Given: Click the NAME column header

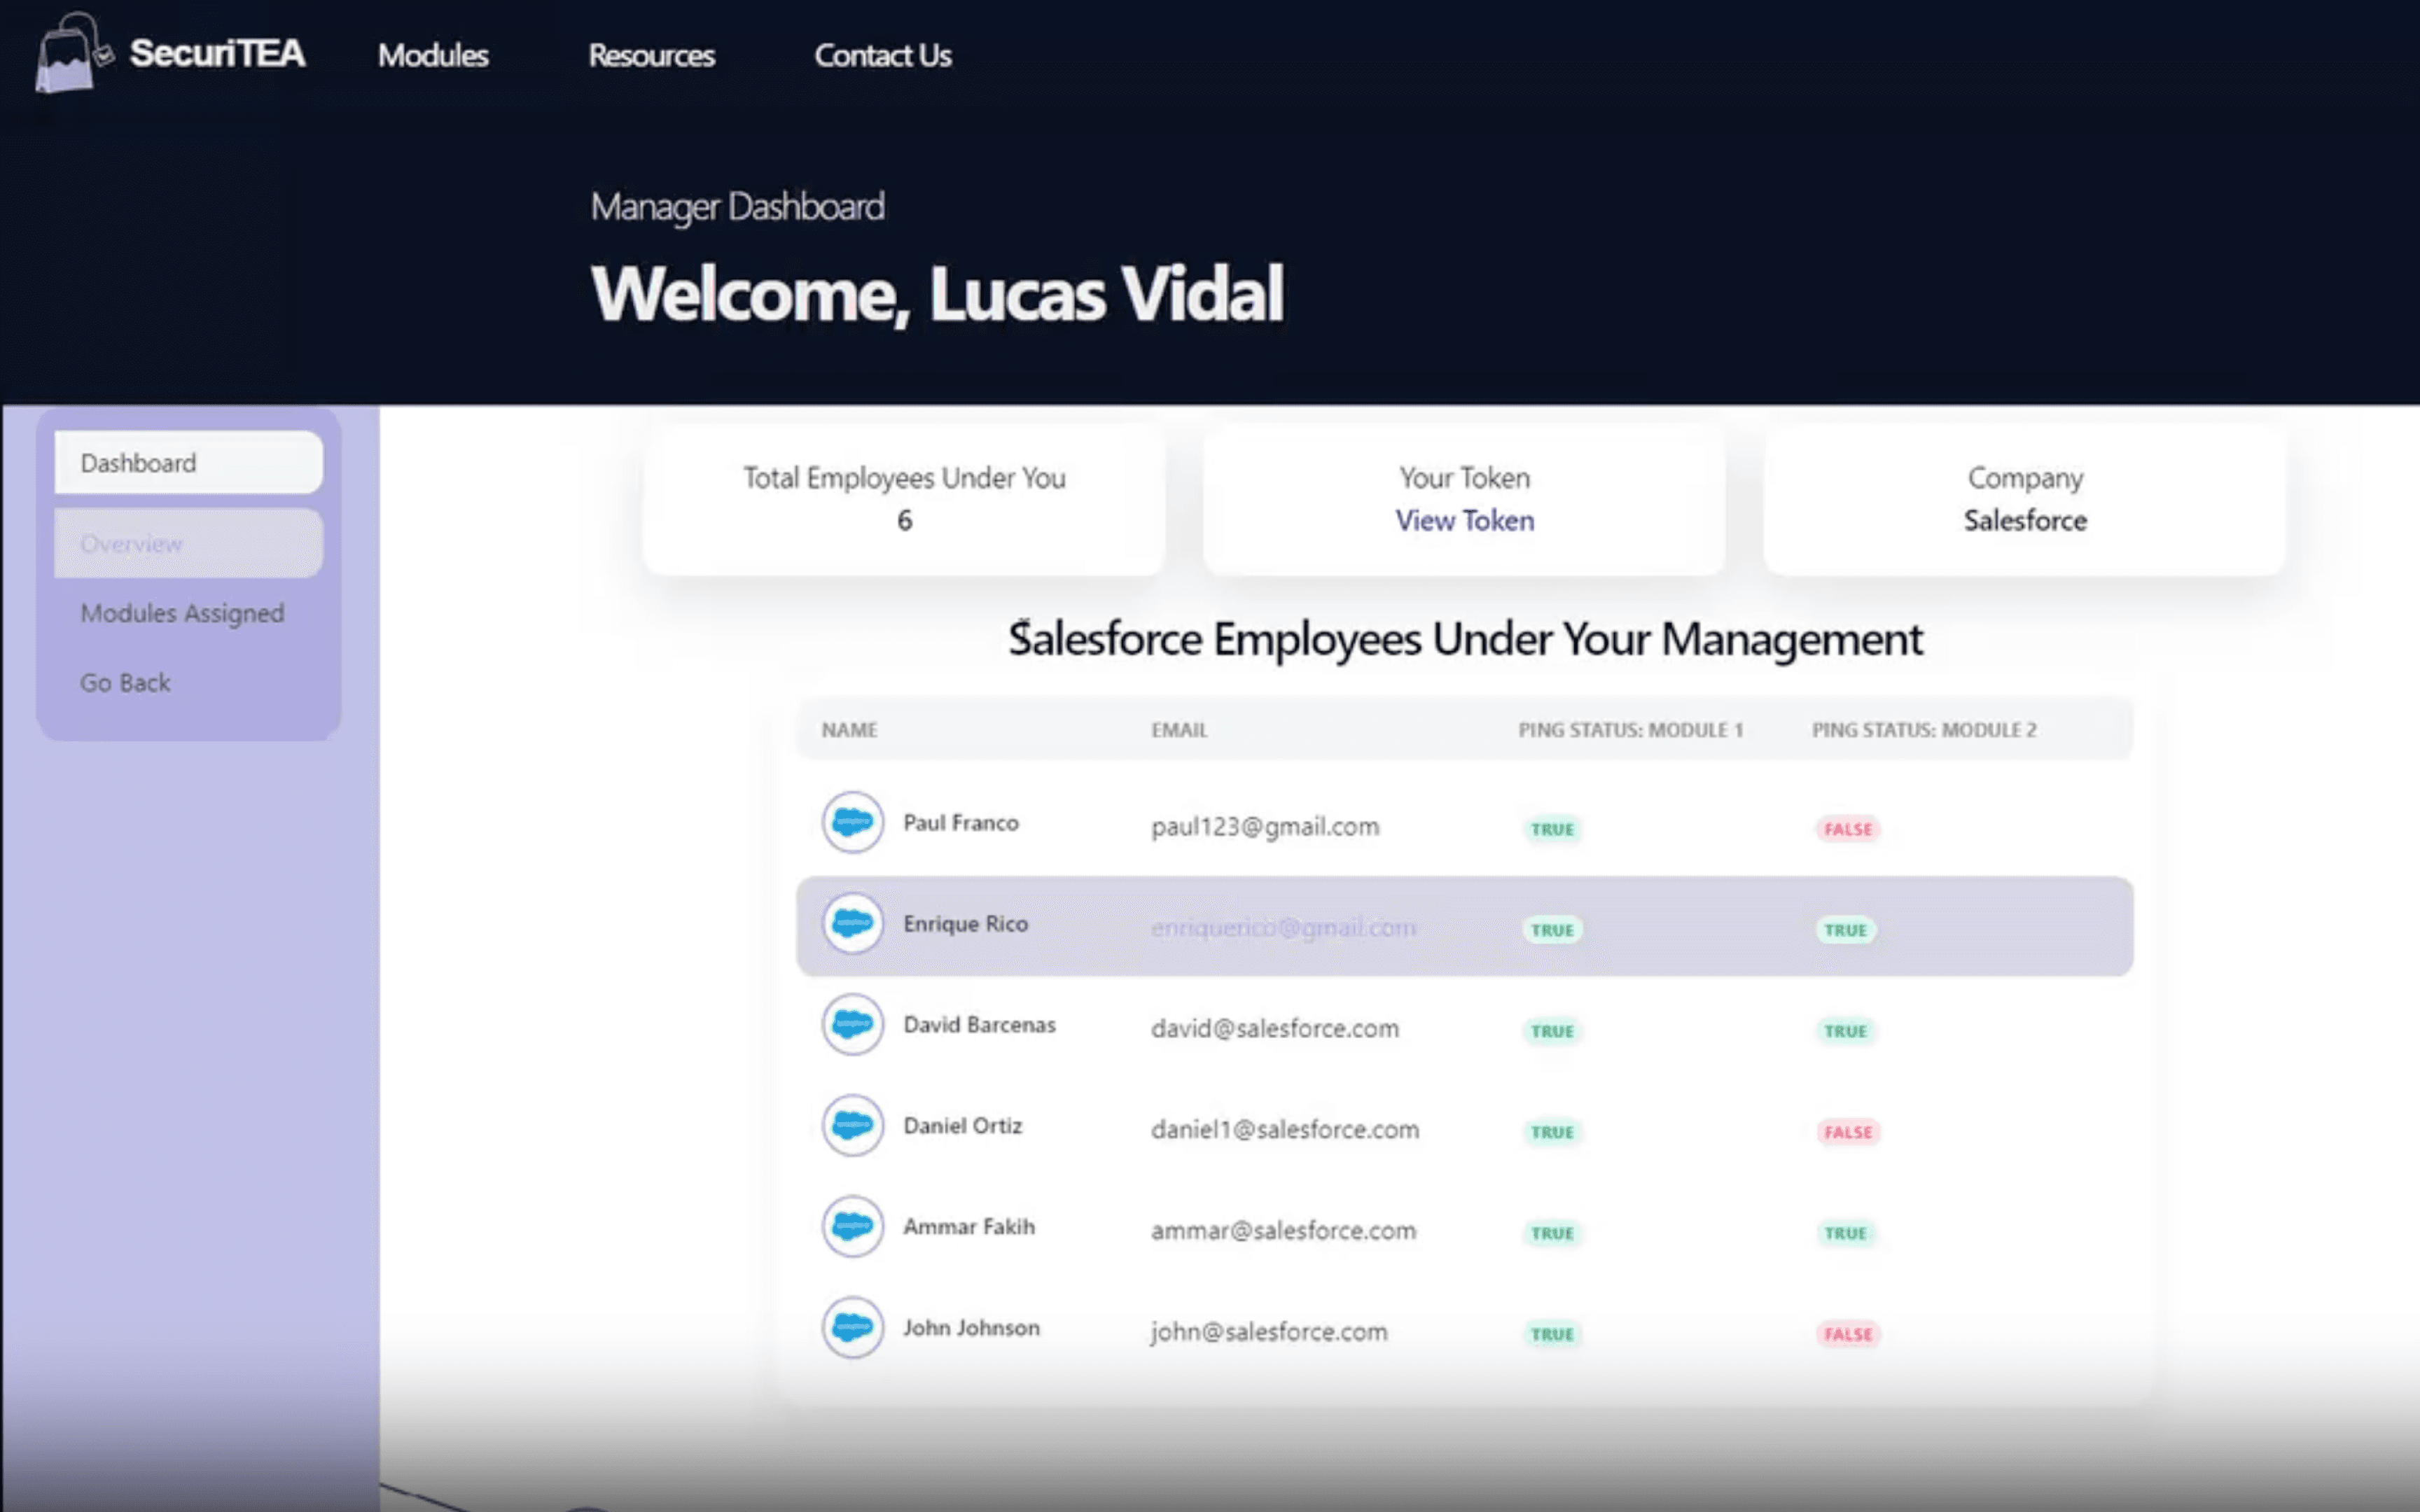Looking at the screenshot, I should pyautogui.click(x=849, y=730).
